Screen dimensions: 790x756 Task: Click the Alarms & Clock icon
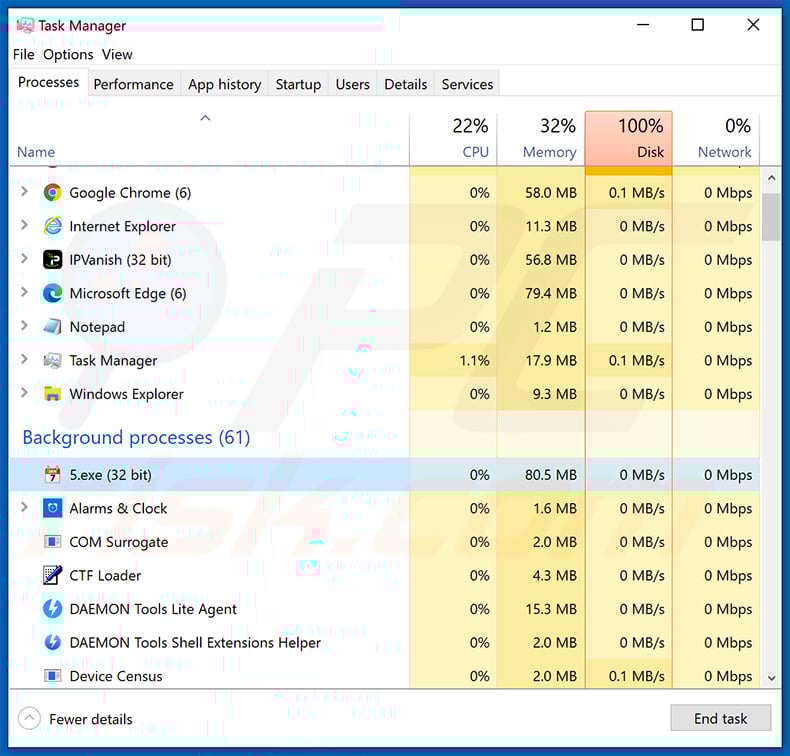click(x=52, y=508)
